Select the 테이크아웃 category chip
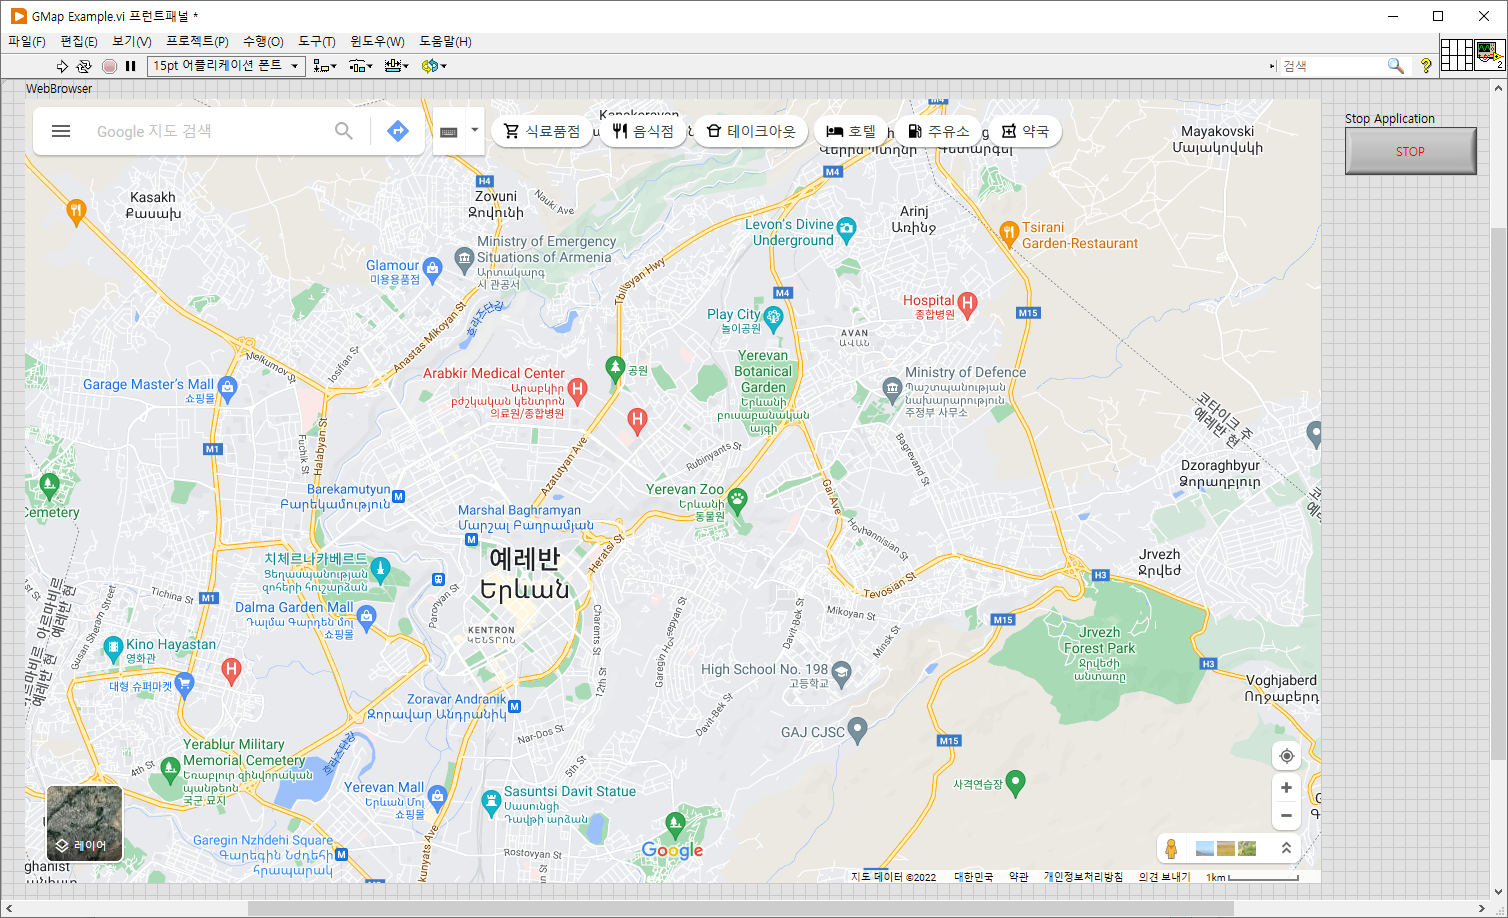This screenshot has width=1508, height=918. tap(751, 131)
